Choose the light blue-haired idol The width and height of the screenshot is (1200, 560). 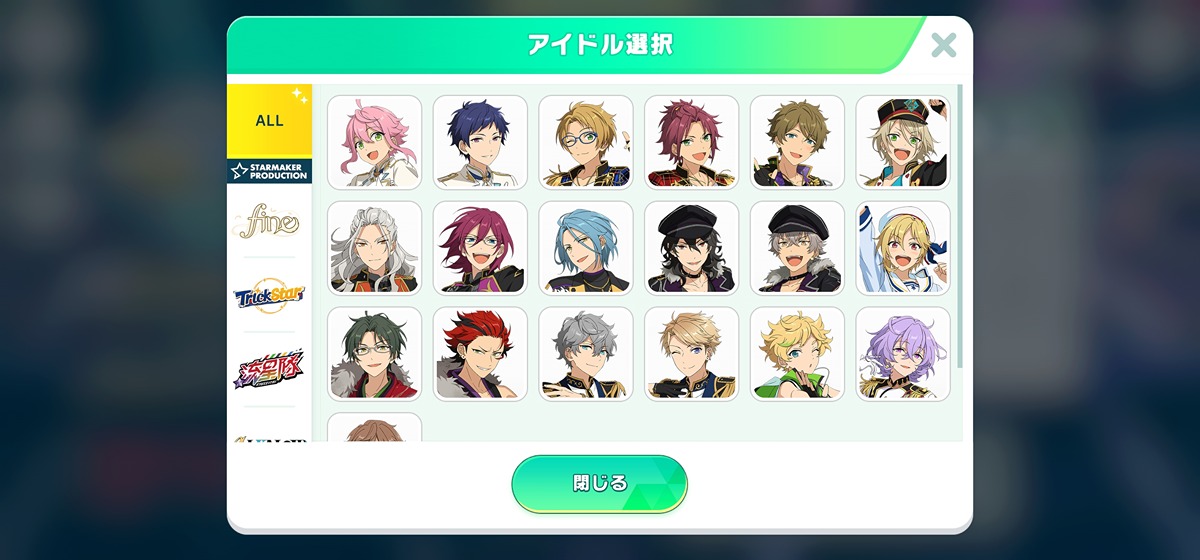point(586,248)
